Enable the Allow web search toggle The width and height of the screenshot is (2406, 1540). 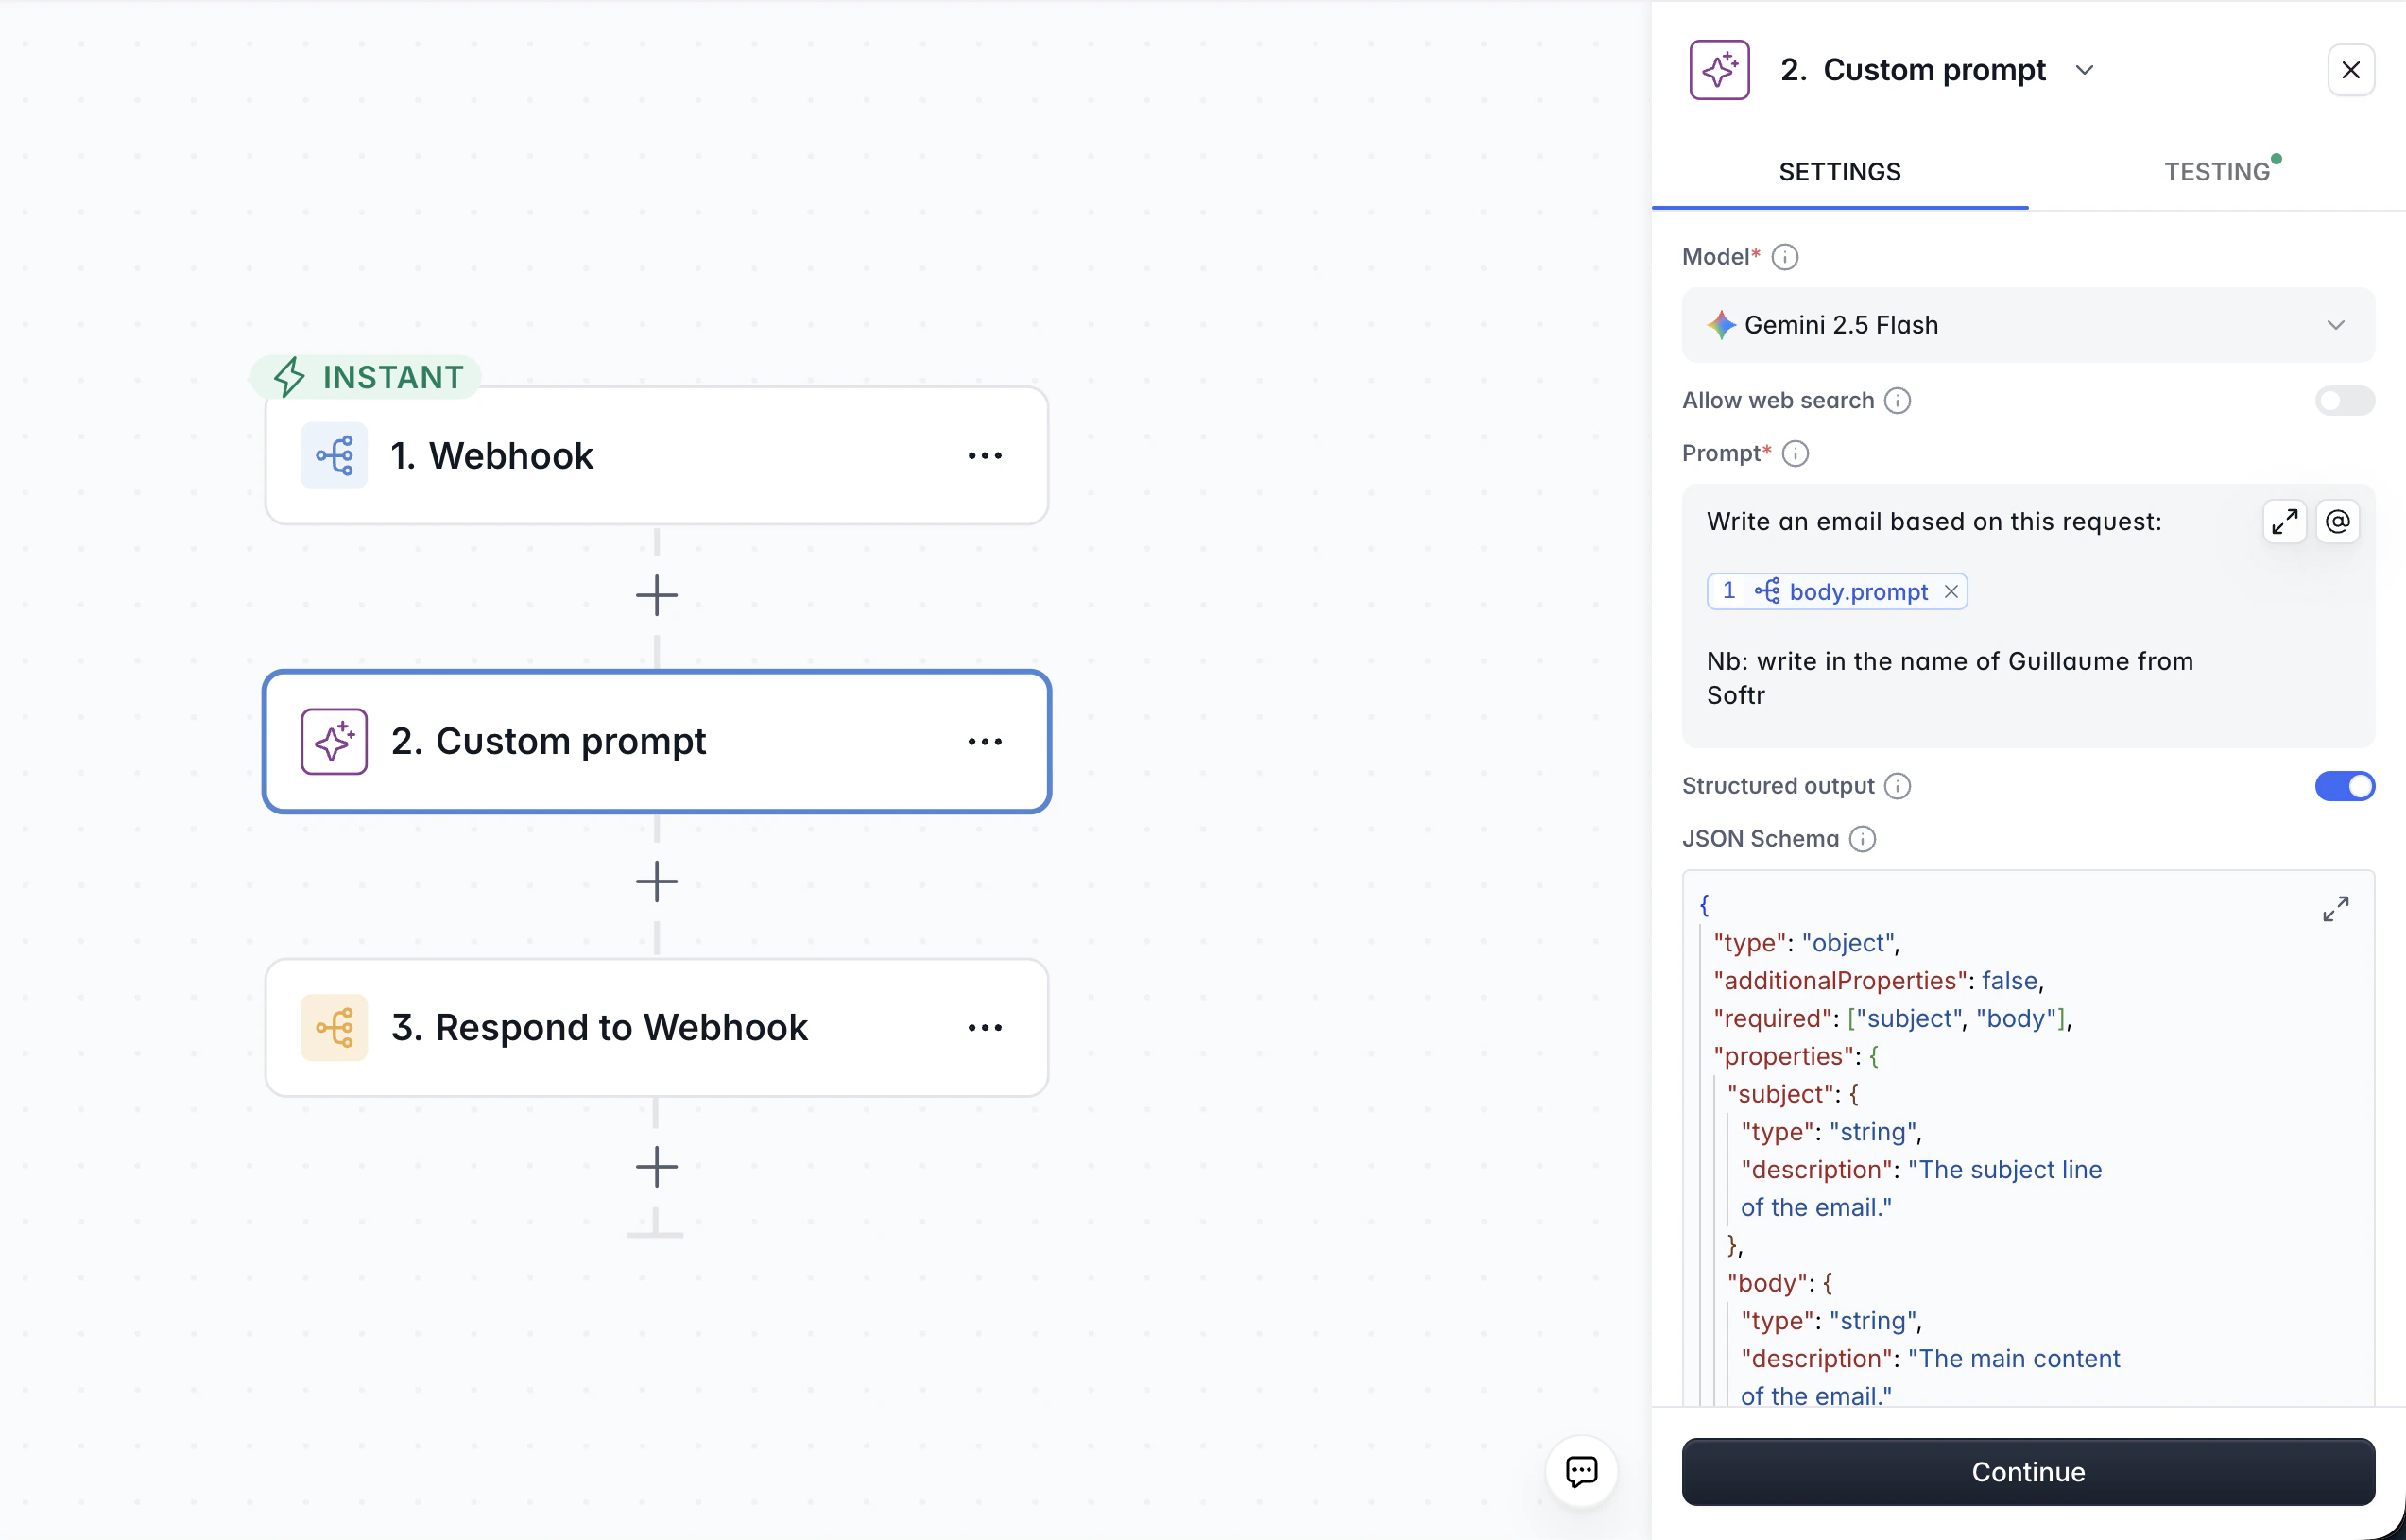pos(2345,400)
